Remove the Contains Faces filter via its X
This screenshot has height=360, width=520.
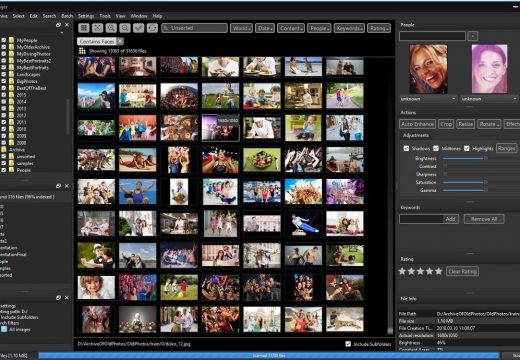pyautogui.click(x=120, y=41)
